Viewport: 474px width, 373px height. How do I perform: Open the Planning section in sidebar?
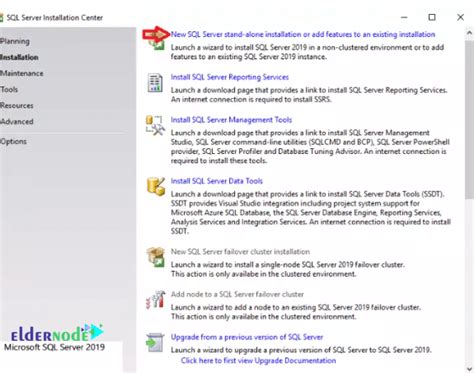tap(15, 41)
